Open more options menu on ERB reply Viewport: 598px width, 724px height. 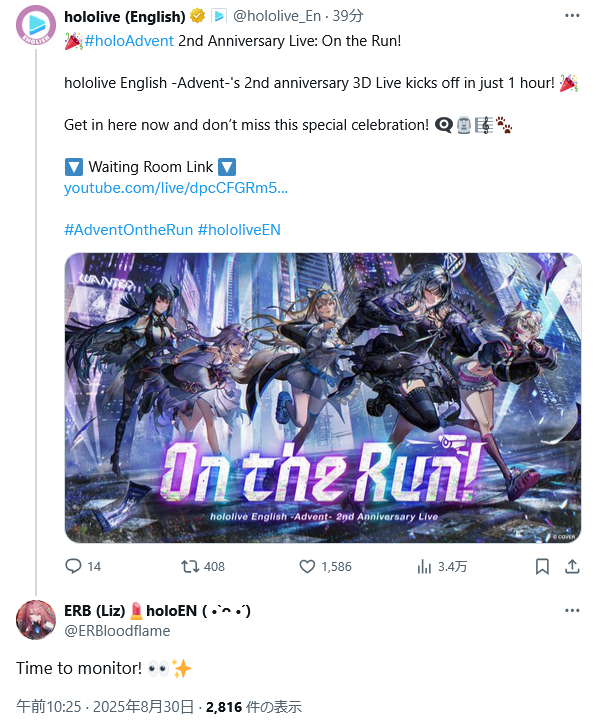coord(572,610)
